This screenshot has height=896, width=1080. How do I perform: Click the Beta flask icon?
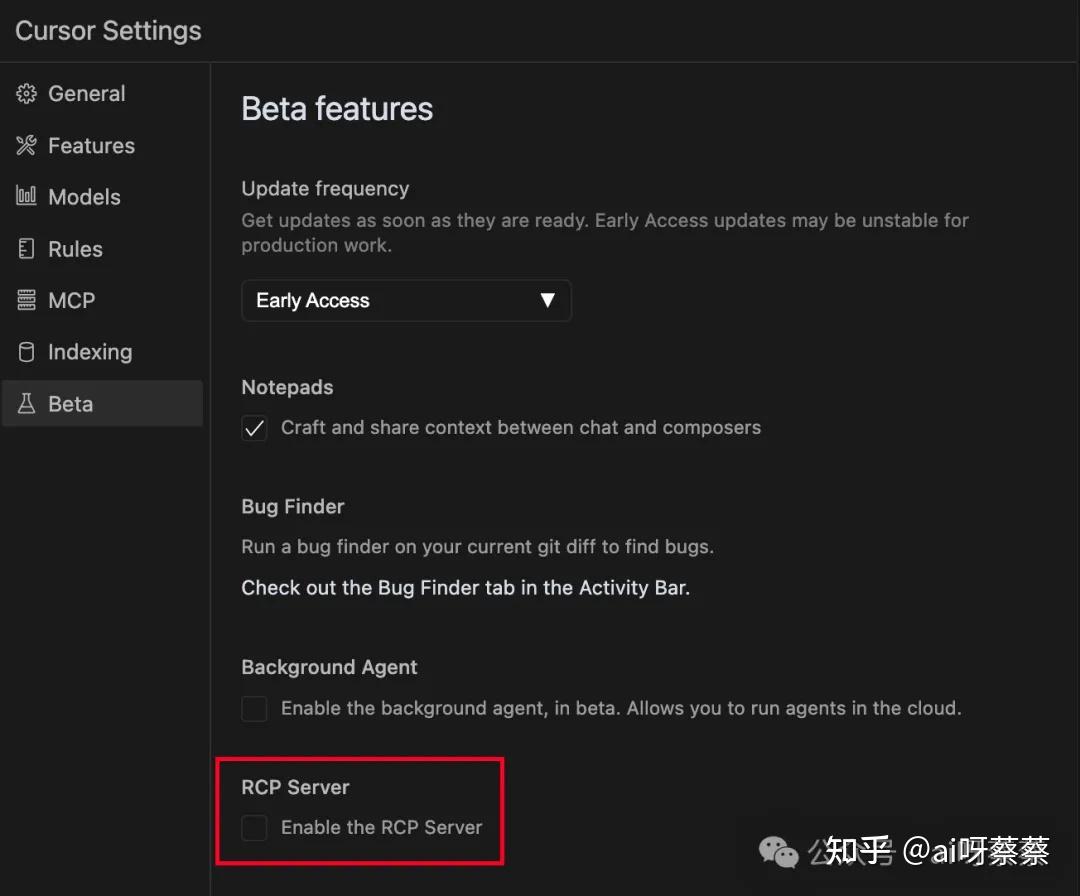click(x=26, y=404)
